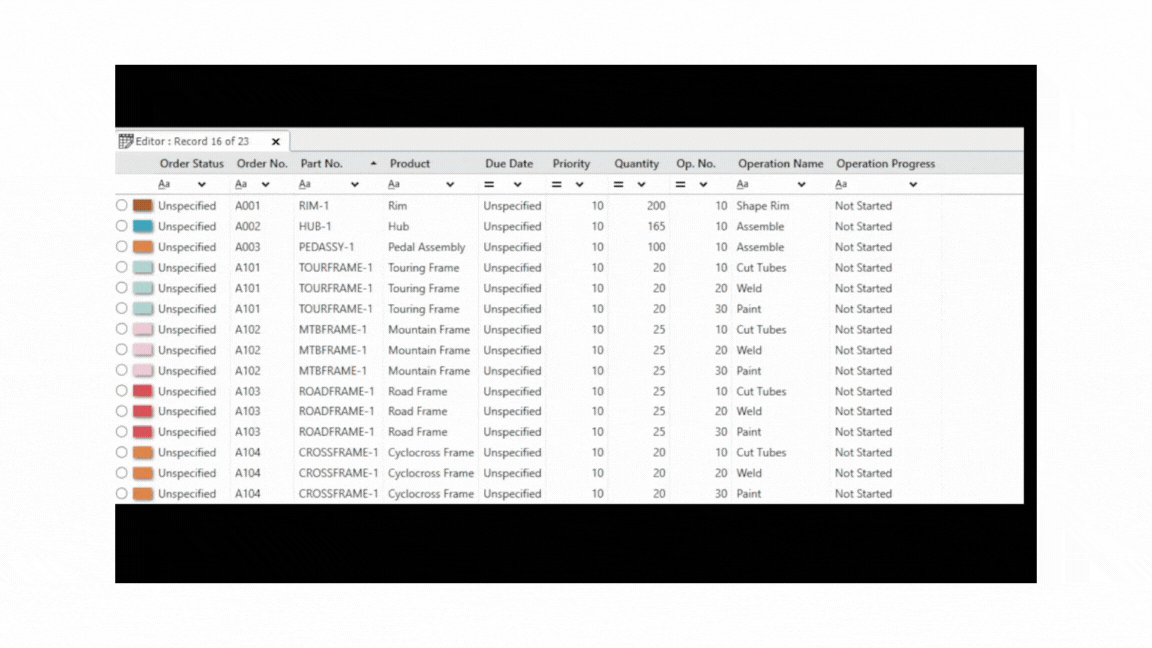Viewport: 1152px width, 648px height.
Task: Select the Editor : Record 16 of 23 tab
Action: coord(193,140)
